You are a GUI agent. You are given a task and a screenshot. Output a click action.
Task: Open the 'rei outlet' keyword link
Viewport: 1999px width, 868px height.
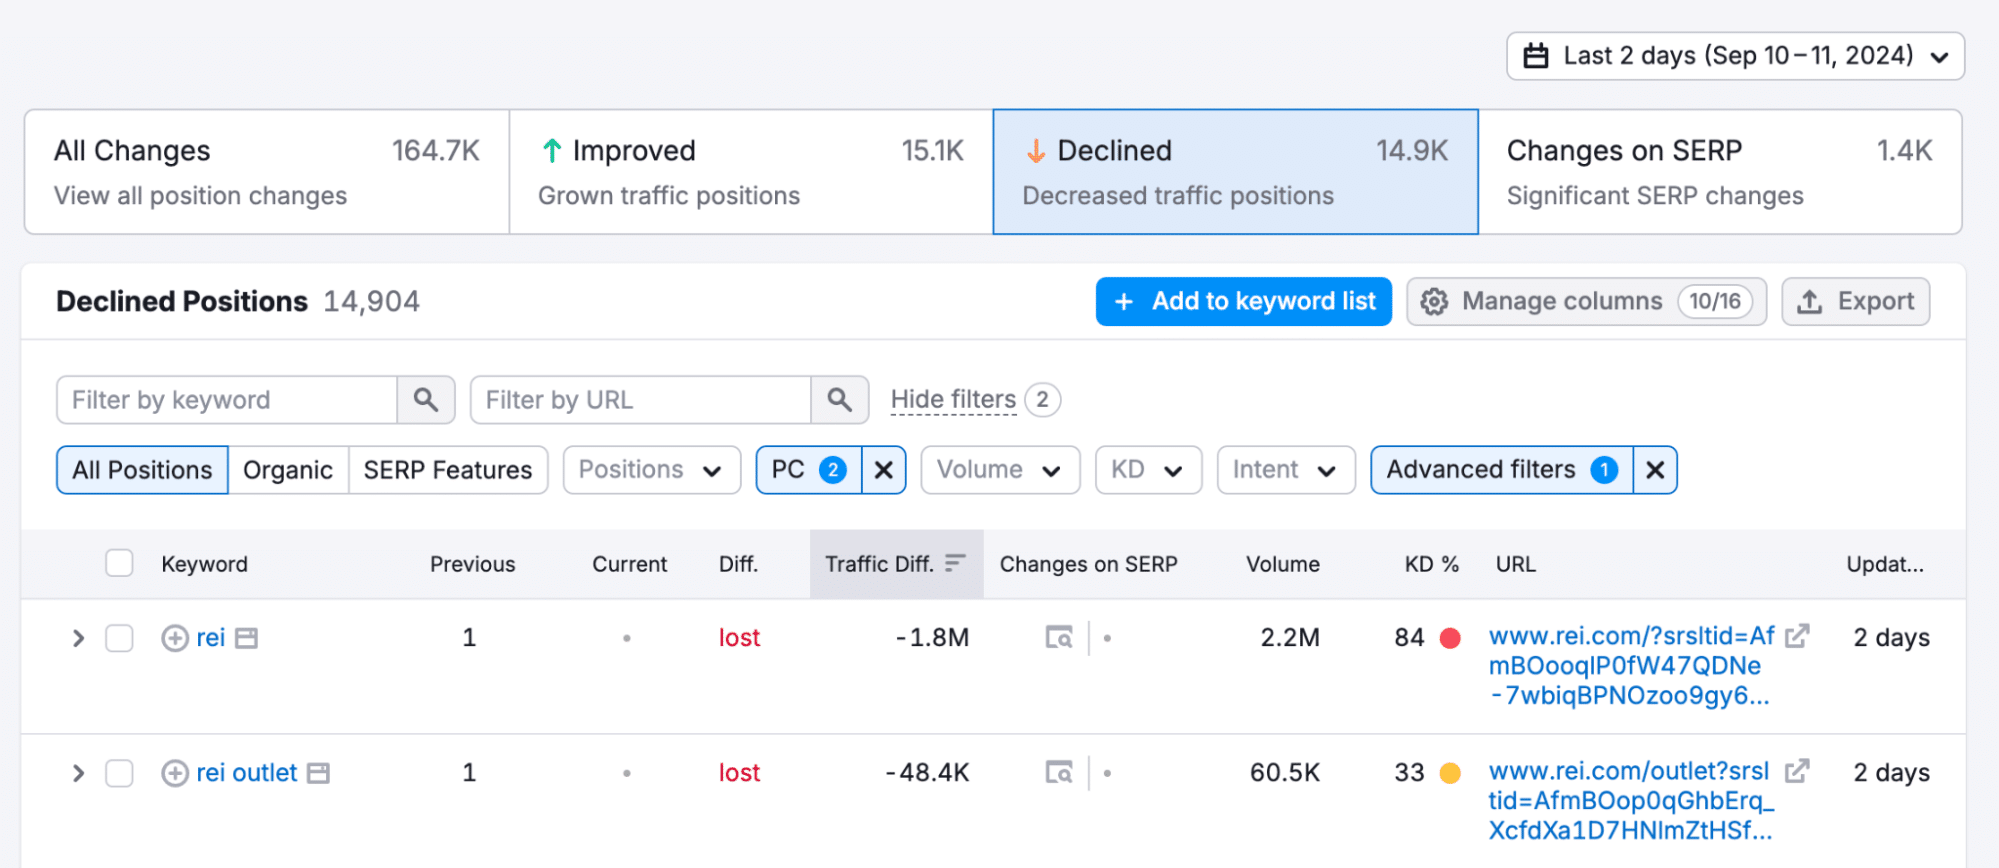[x=246, y=773]
